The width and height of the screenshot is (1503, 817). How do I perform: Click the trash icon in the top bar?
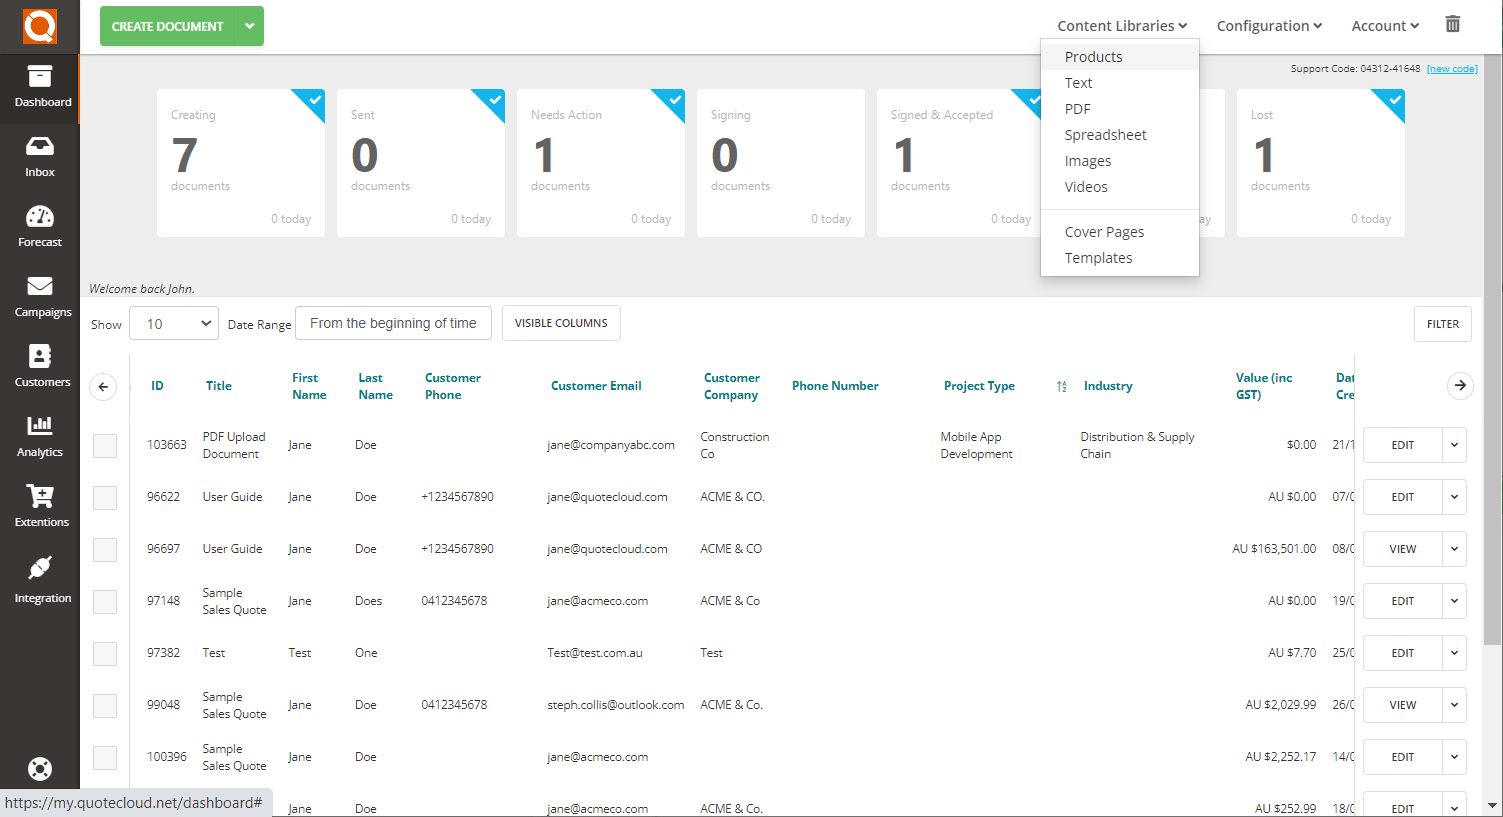tap(1452, 23)
